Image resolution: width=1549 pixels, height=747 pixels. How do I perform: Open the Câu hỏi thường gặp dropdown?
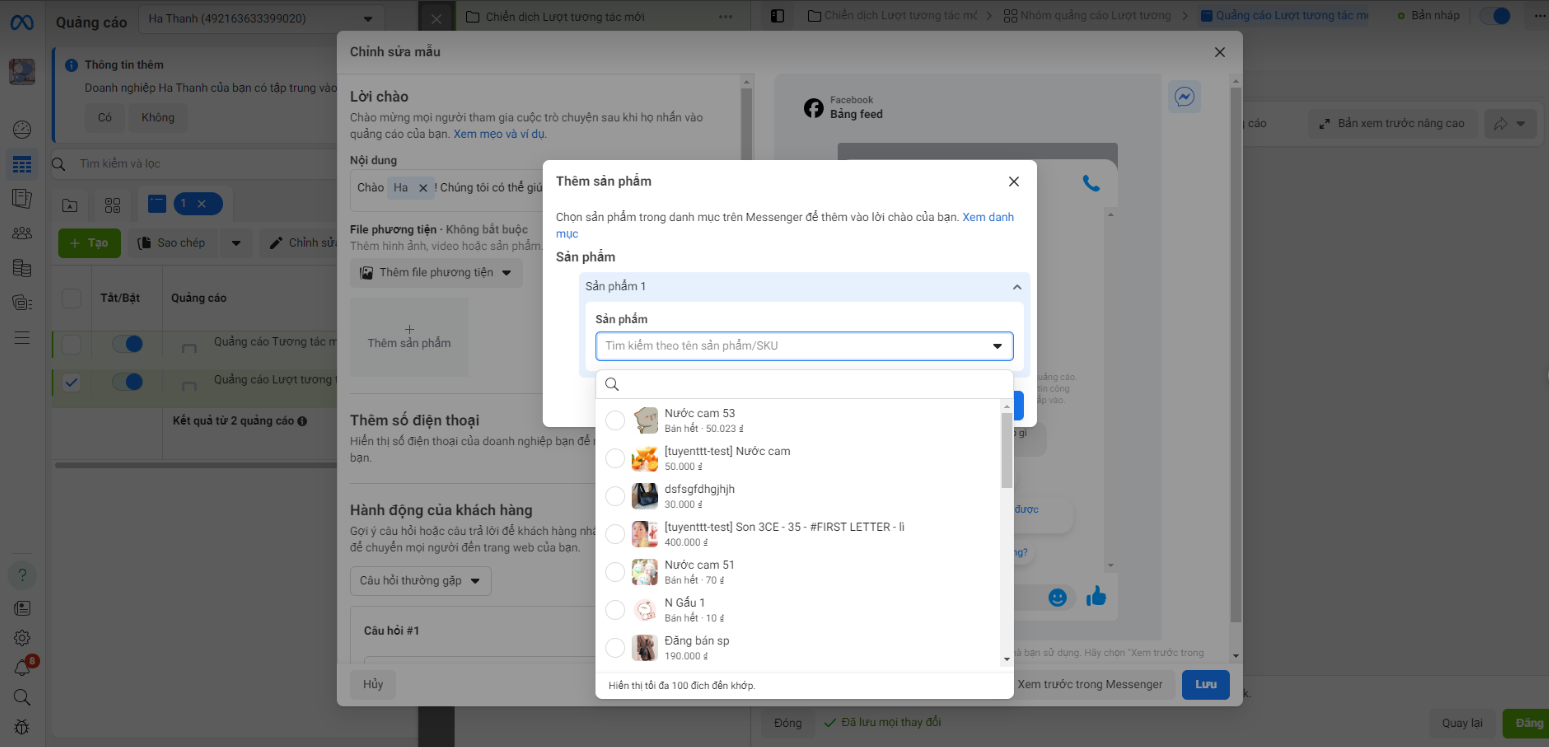(x=420, y=581)
